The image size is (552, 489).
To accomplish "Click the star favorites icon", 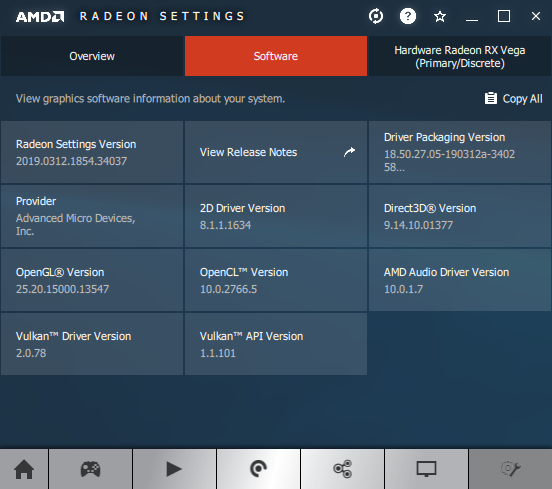I will 440,16.
